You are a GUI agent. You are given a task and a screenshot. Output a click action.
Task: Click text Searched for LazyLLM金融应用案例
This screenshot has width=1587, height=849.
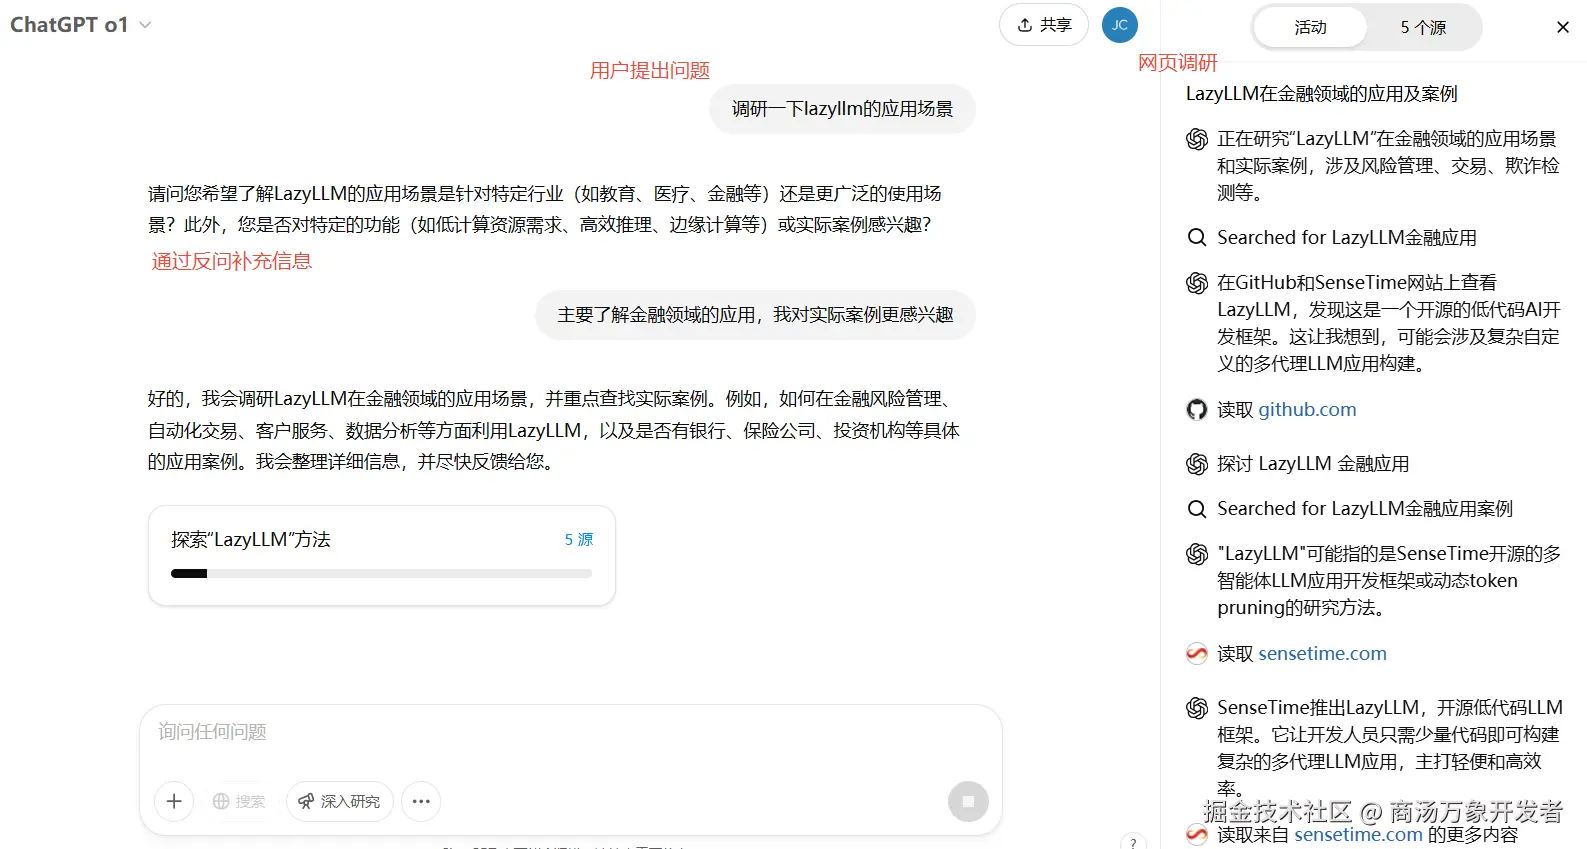[x=1364, y=509]
